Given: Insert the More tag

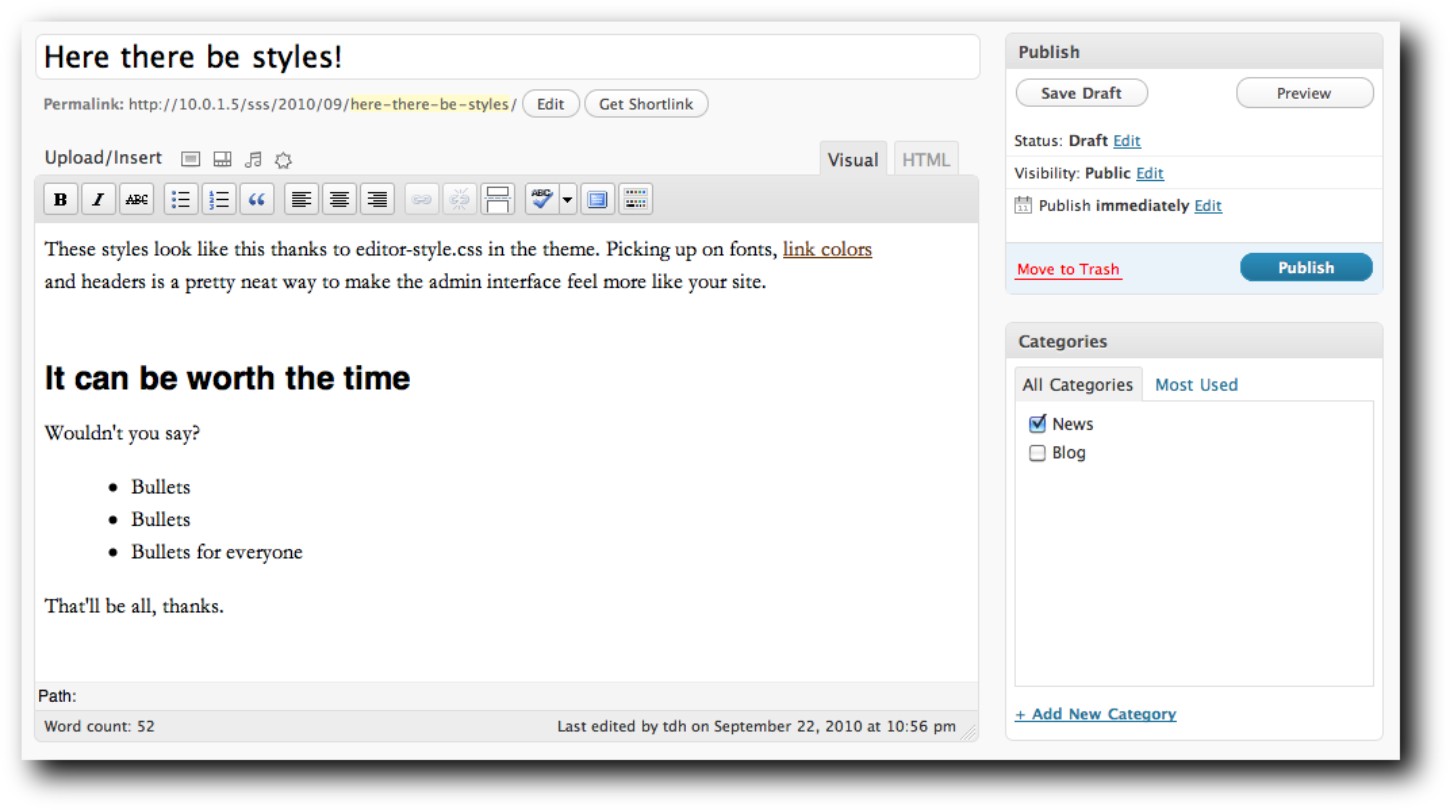Looking at the screenshot, I should pyautogui.click(x=498, y=199).
